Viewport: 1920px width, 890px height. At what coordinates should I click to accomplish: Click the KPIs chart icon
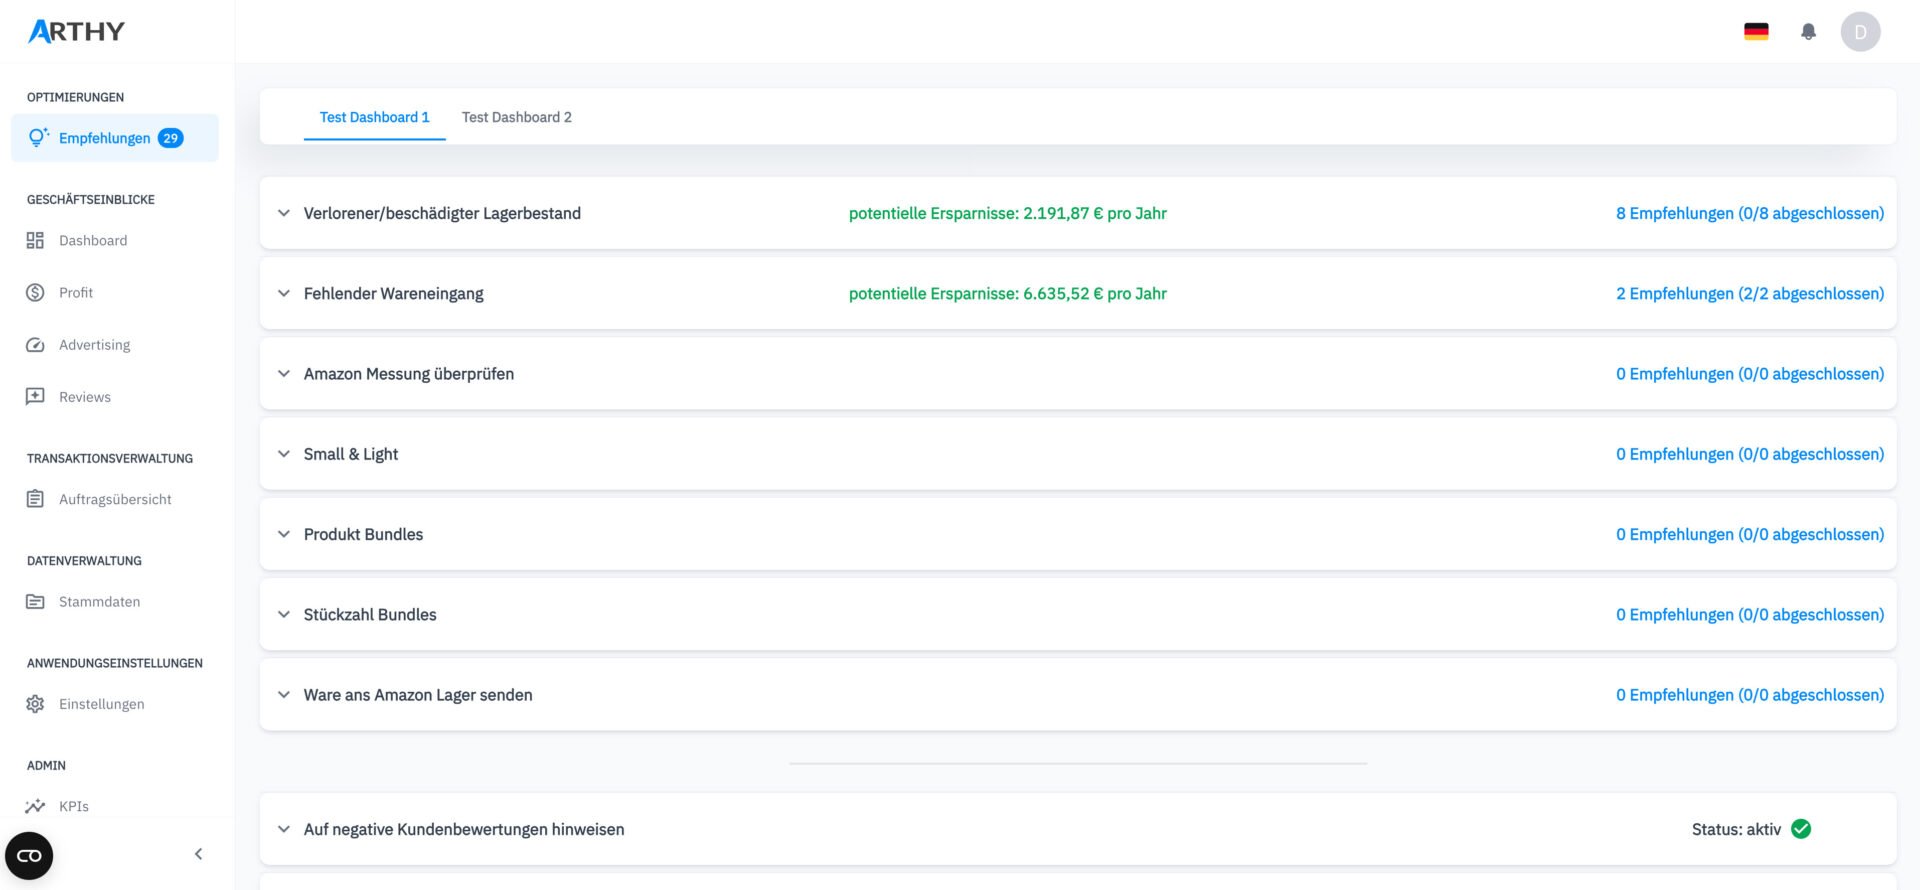tap(35, 806)
